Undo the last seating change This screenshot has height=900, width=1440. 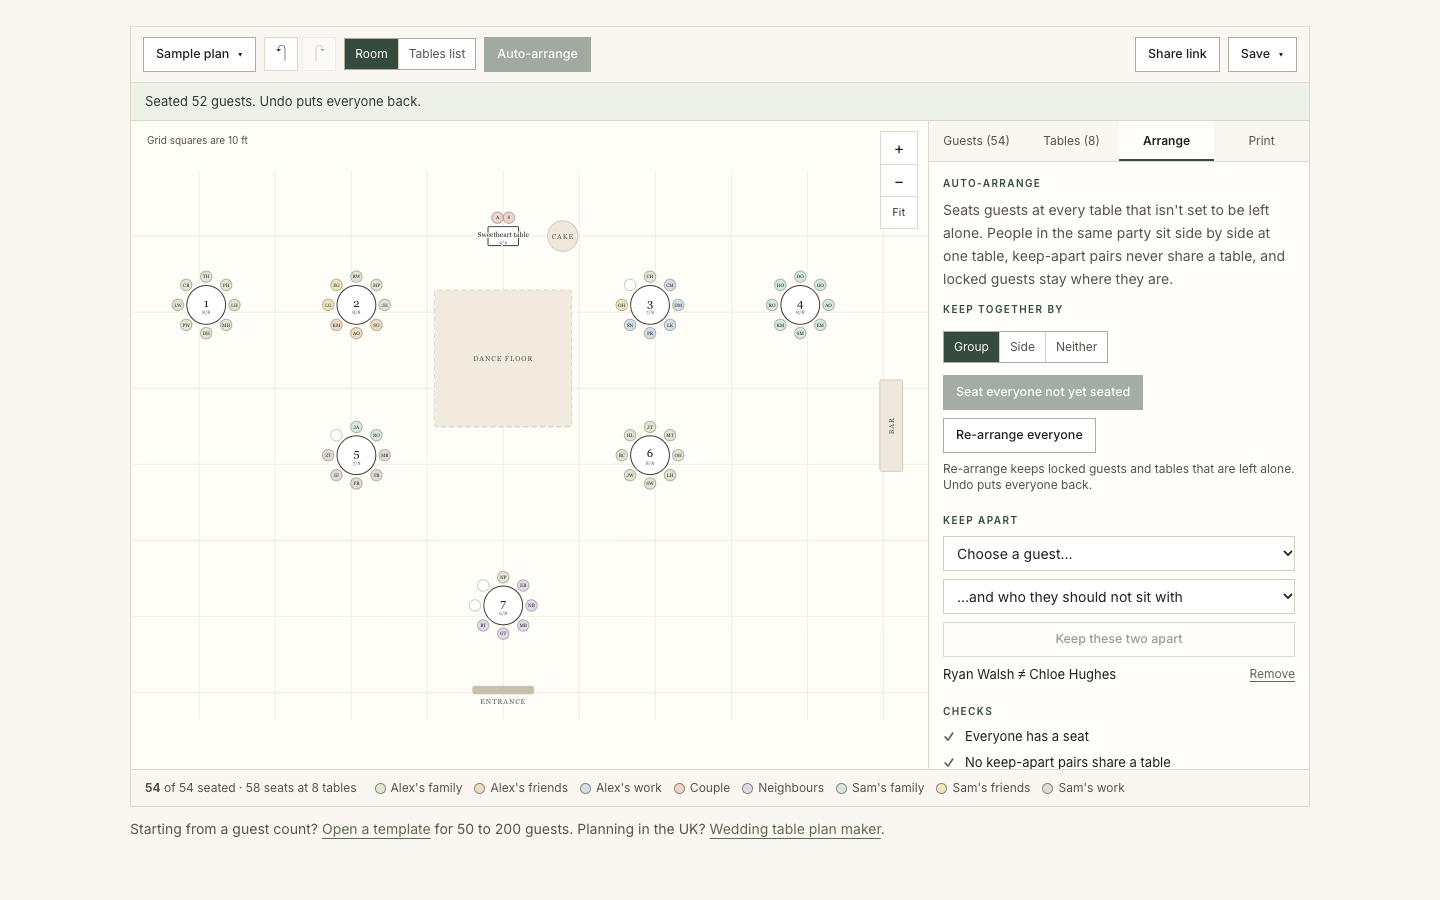281,54
